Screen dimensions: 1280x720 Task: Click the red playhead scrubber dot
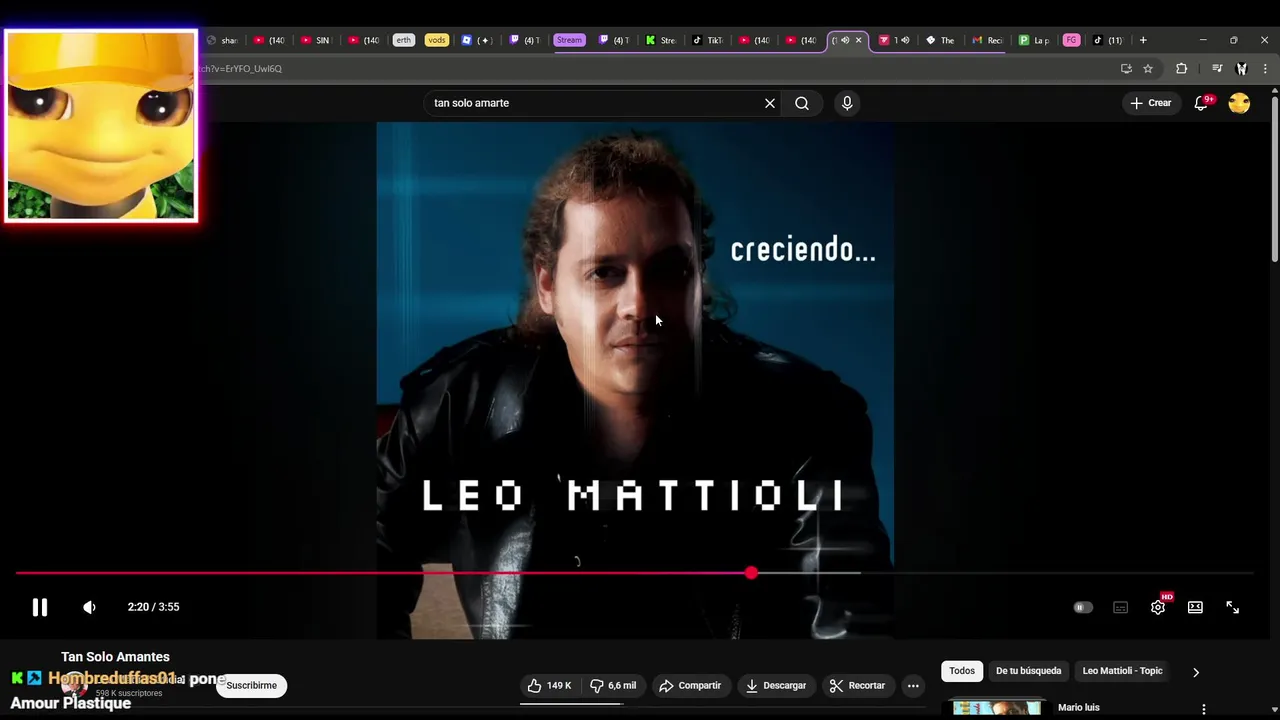(x=751, y=573)
